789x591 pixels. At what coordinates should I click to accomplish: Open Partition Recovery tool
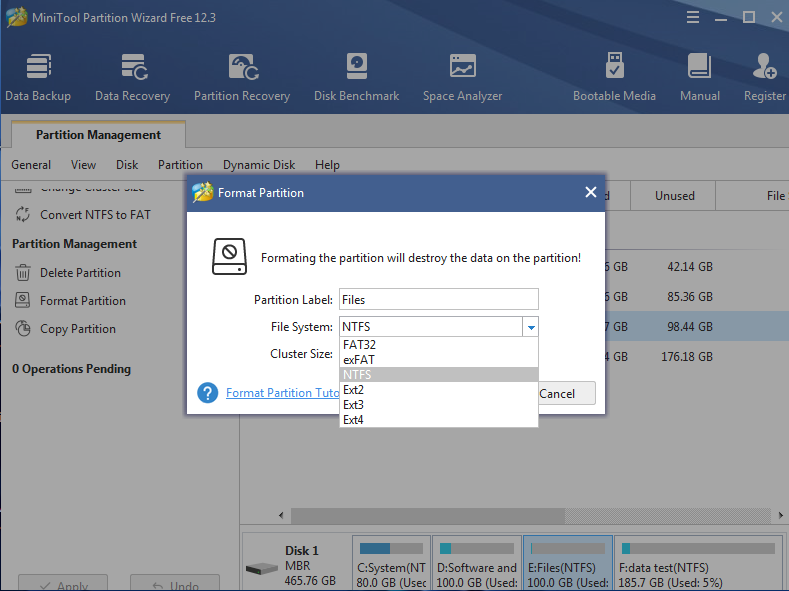coord(242,77)
